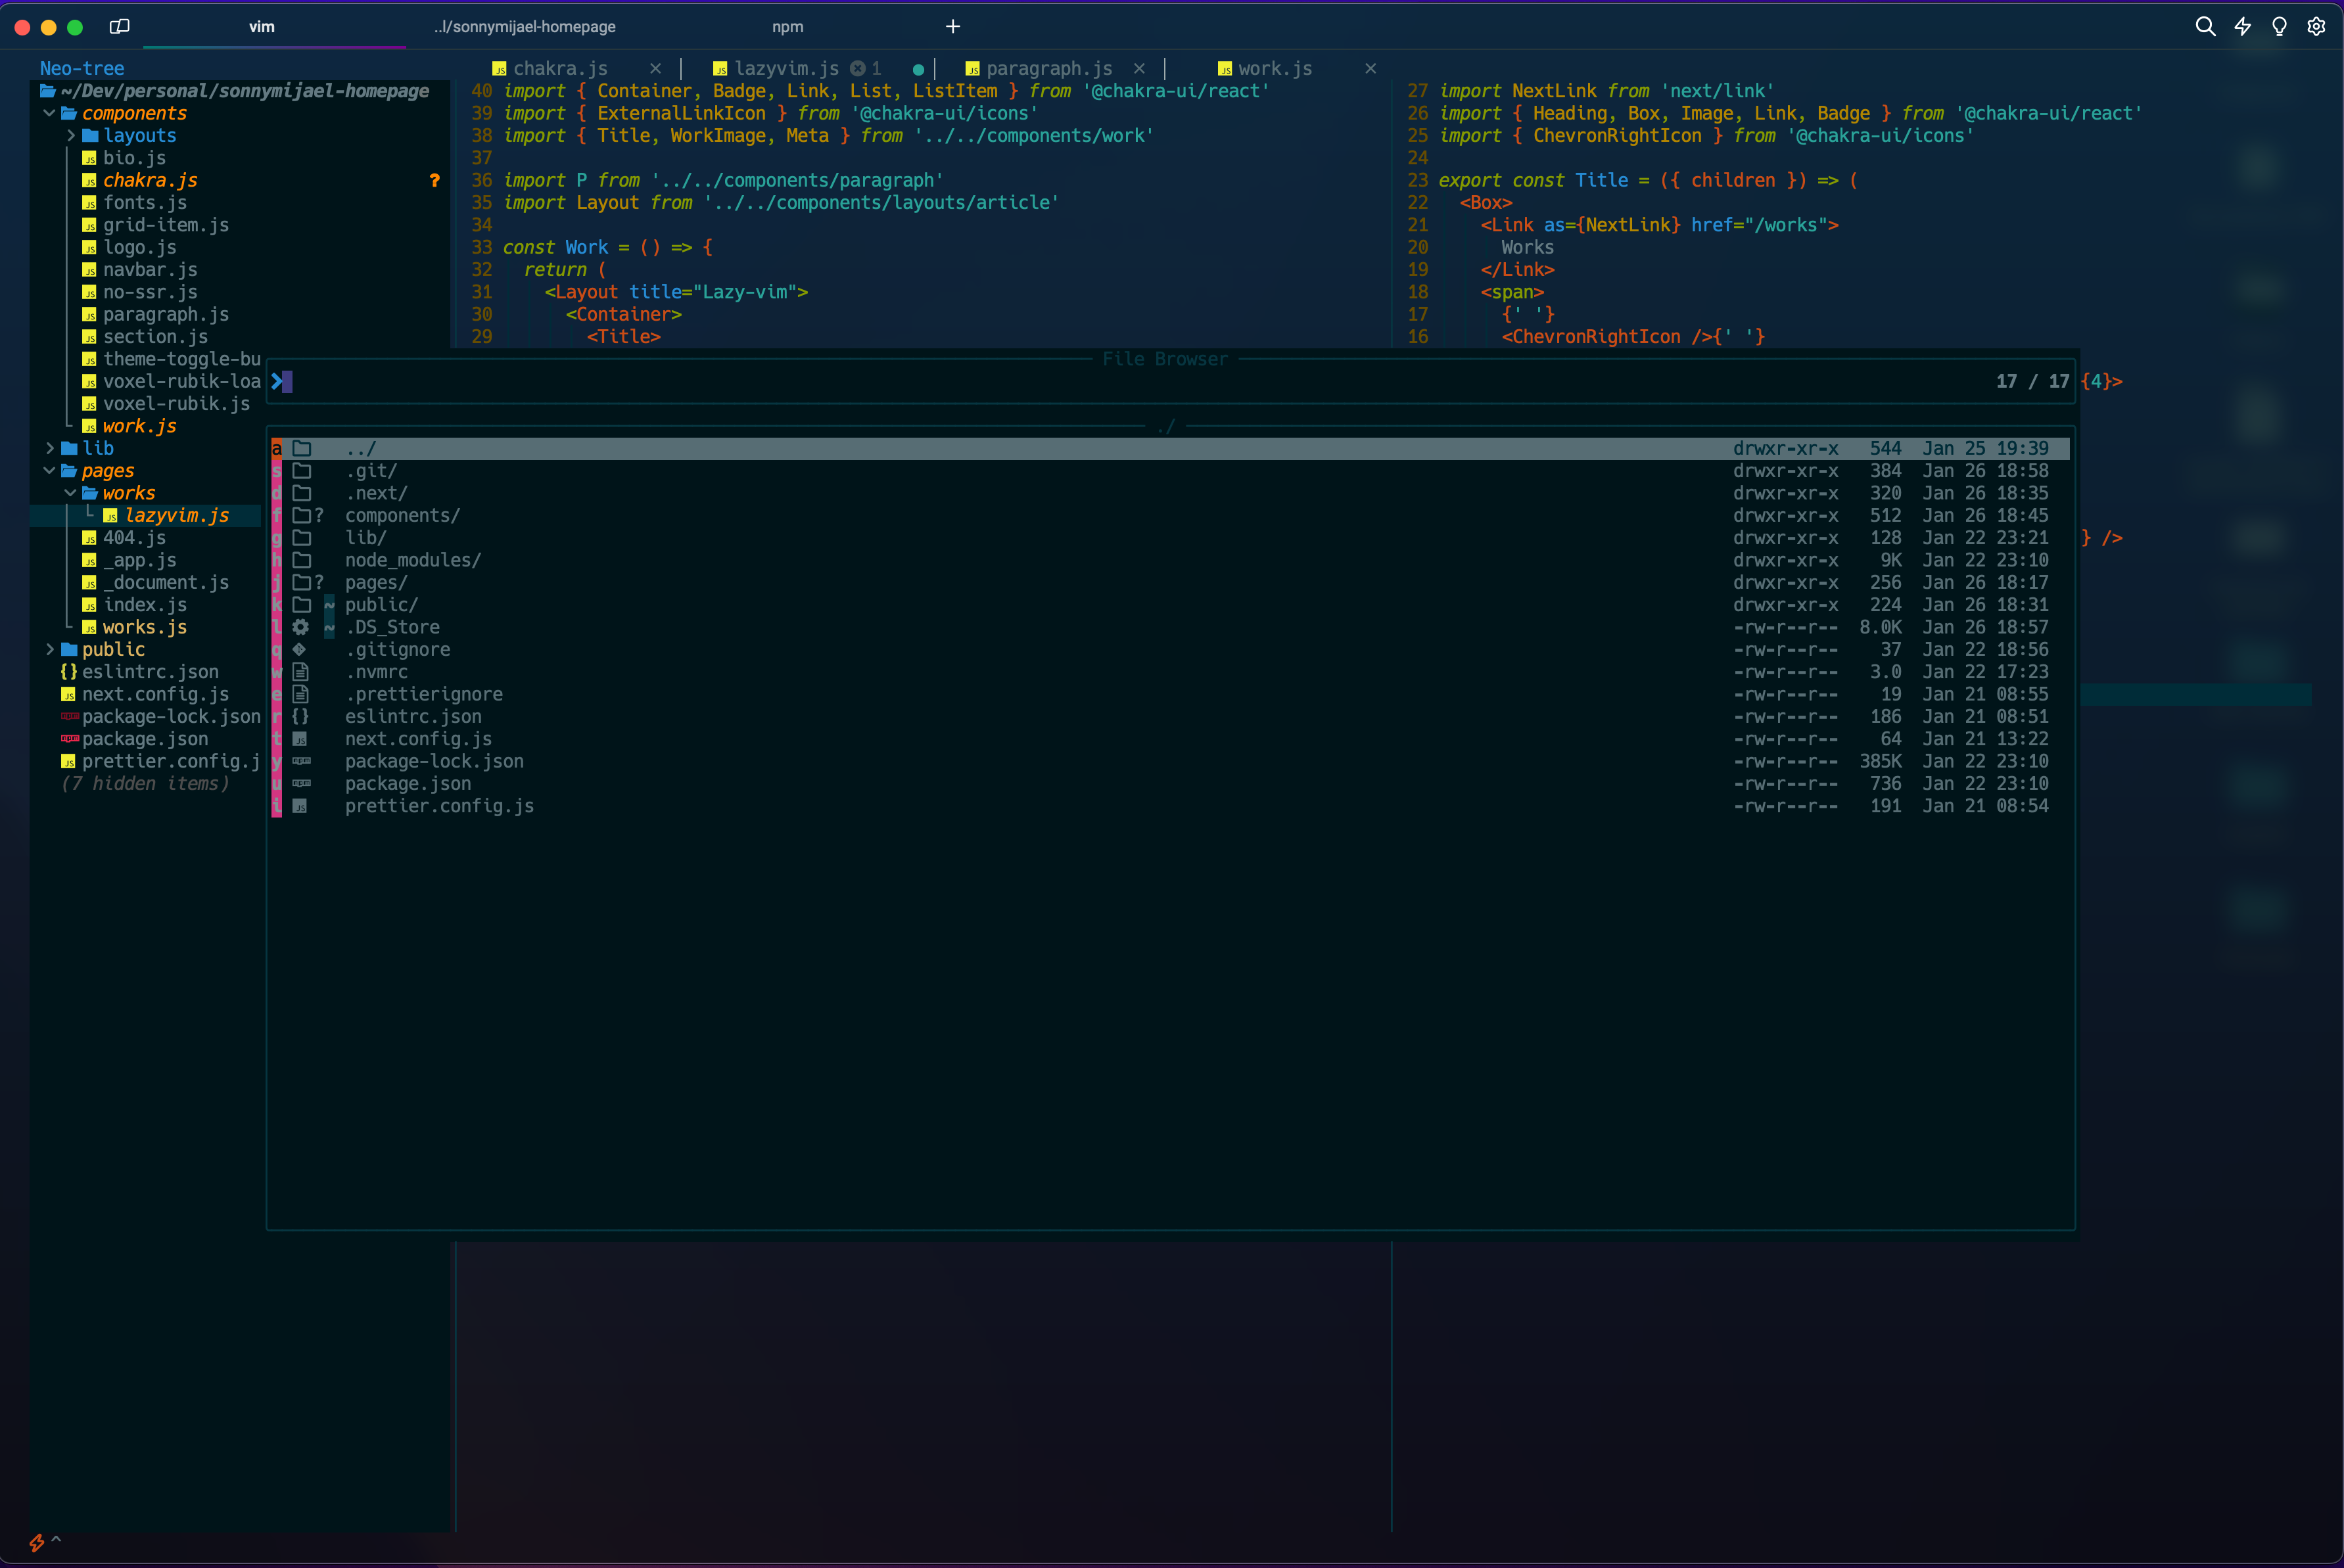The height and width of the screenshot is (1568, 2344).
Task: Select the ../ parent directory row
Action: tap(1170, 449)
